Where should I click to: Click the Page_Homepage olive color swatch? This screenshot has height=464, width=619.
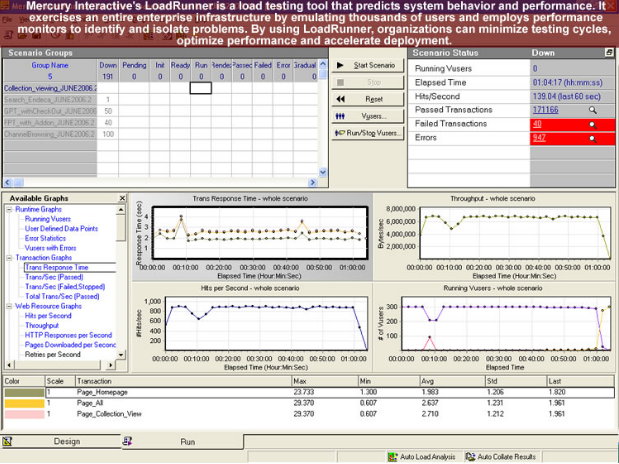[24, 393]
